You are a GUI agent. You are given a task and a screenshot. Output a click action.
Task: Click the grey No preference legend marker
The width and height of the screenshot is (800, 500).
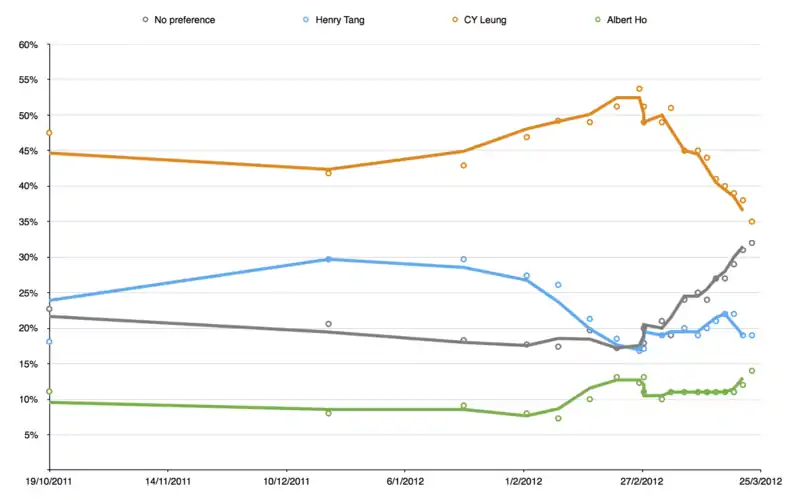(146, 20)
